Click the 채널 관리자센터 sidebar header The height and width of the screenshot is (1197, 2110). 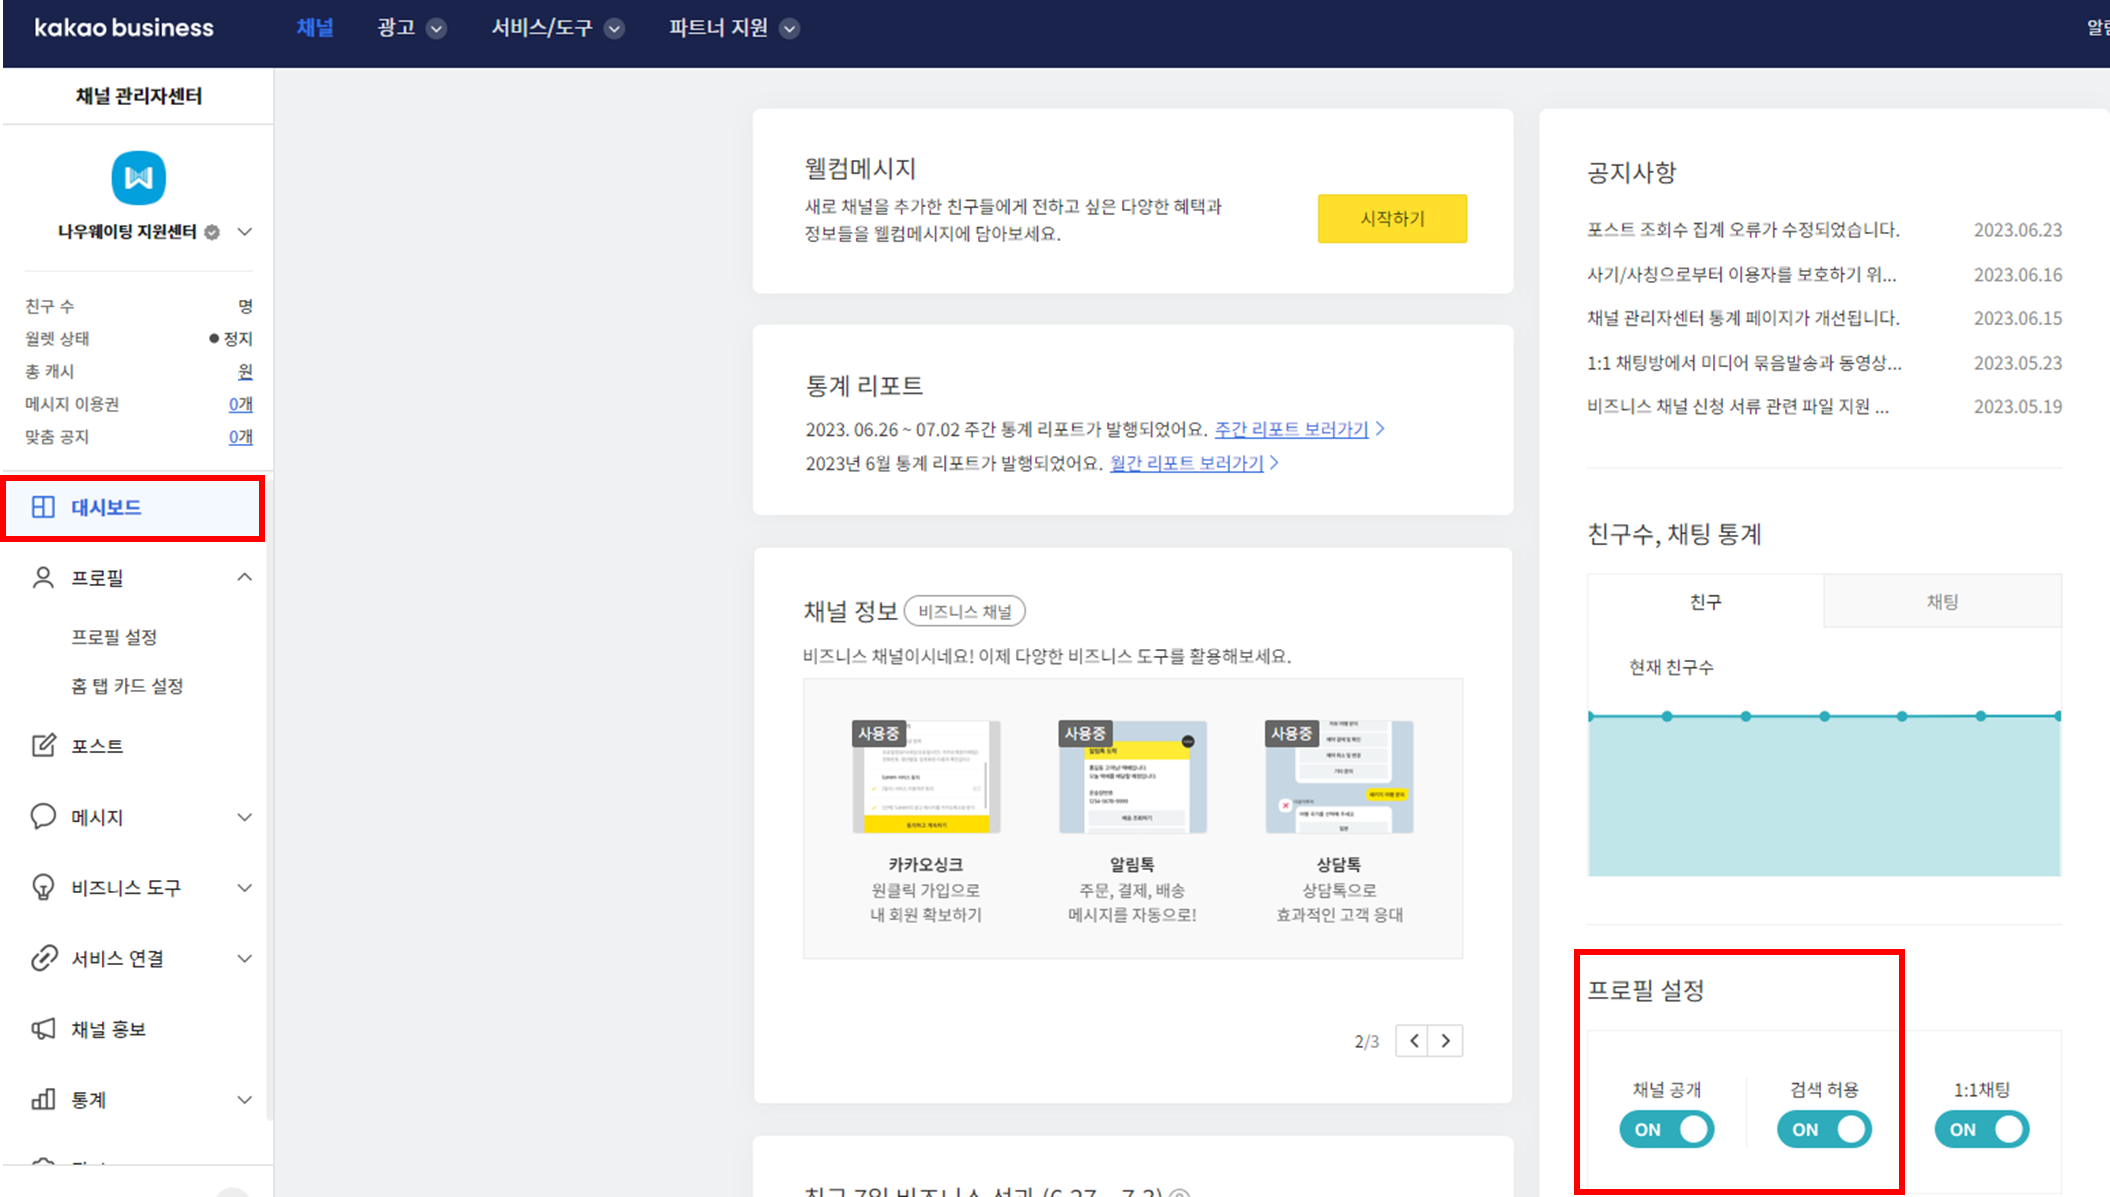[x=139, y=96]
